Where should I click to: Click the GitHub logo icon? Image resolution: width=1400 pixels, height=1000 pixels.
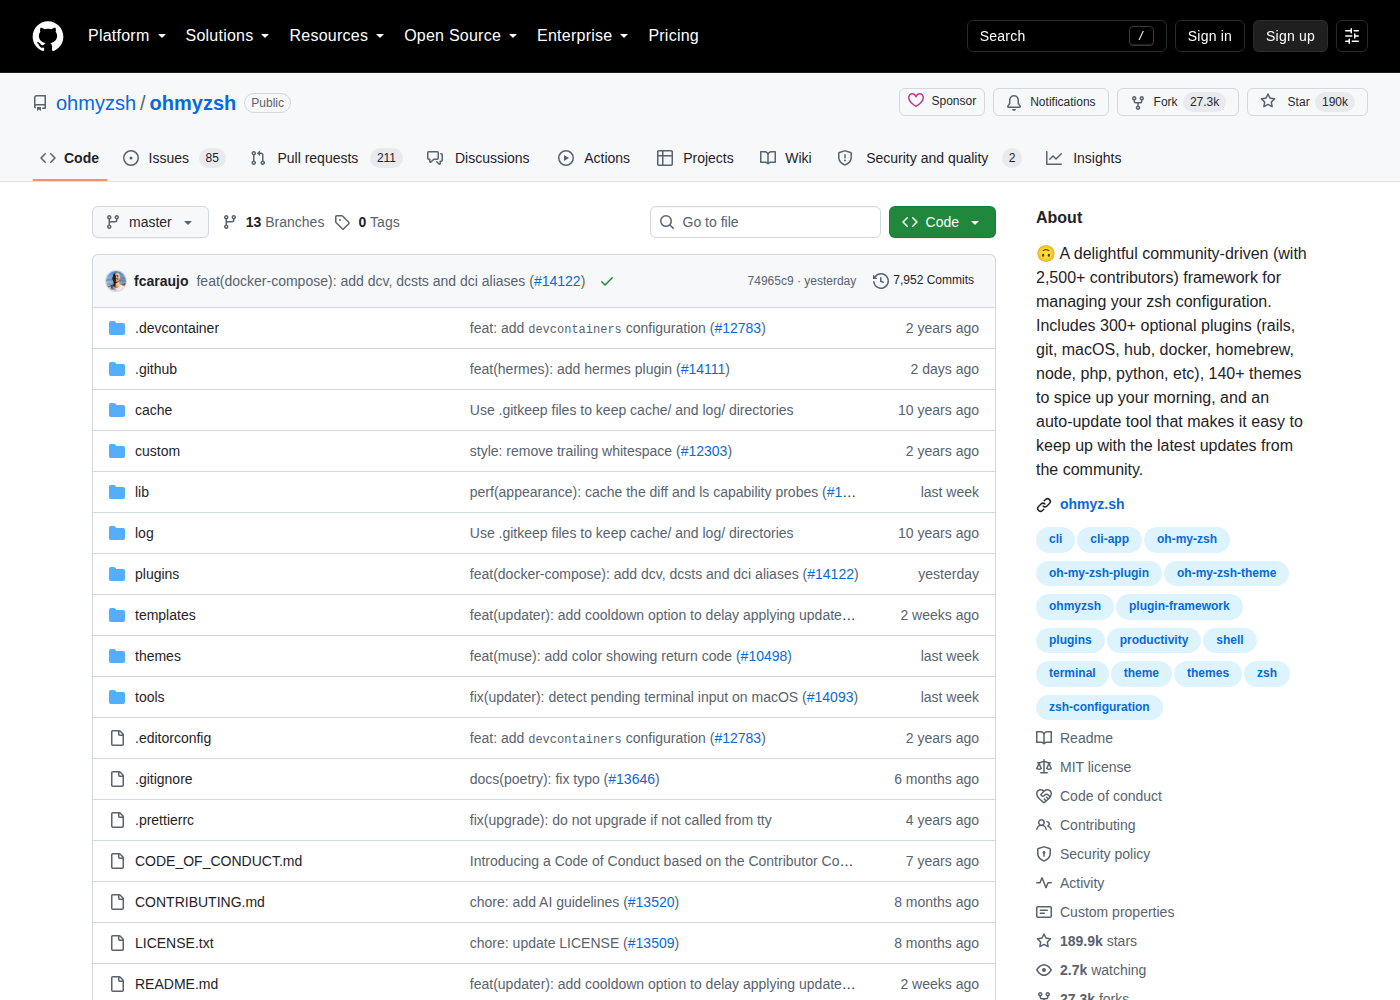pos(48,36)
